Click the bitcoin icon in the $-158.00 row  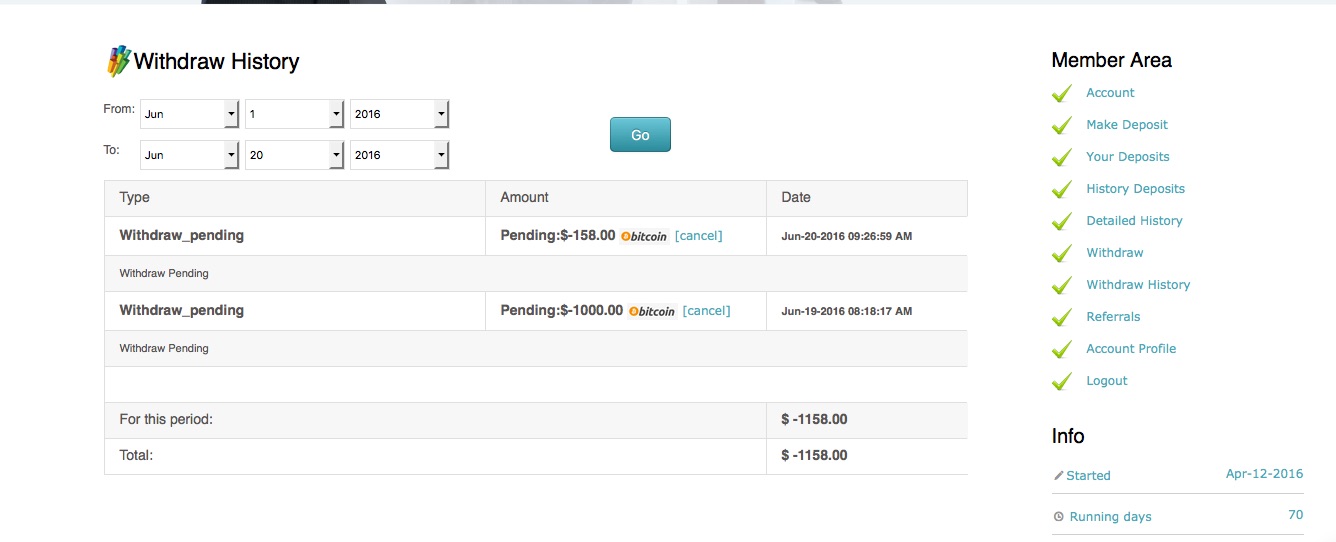point(644,237)
